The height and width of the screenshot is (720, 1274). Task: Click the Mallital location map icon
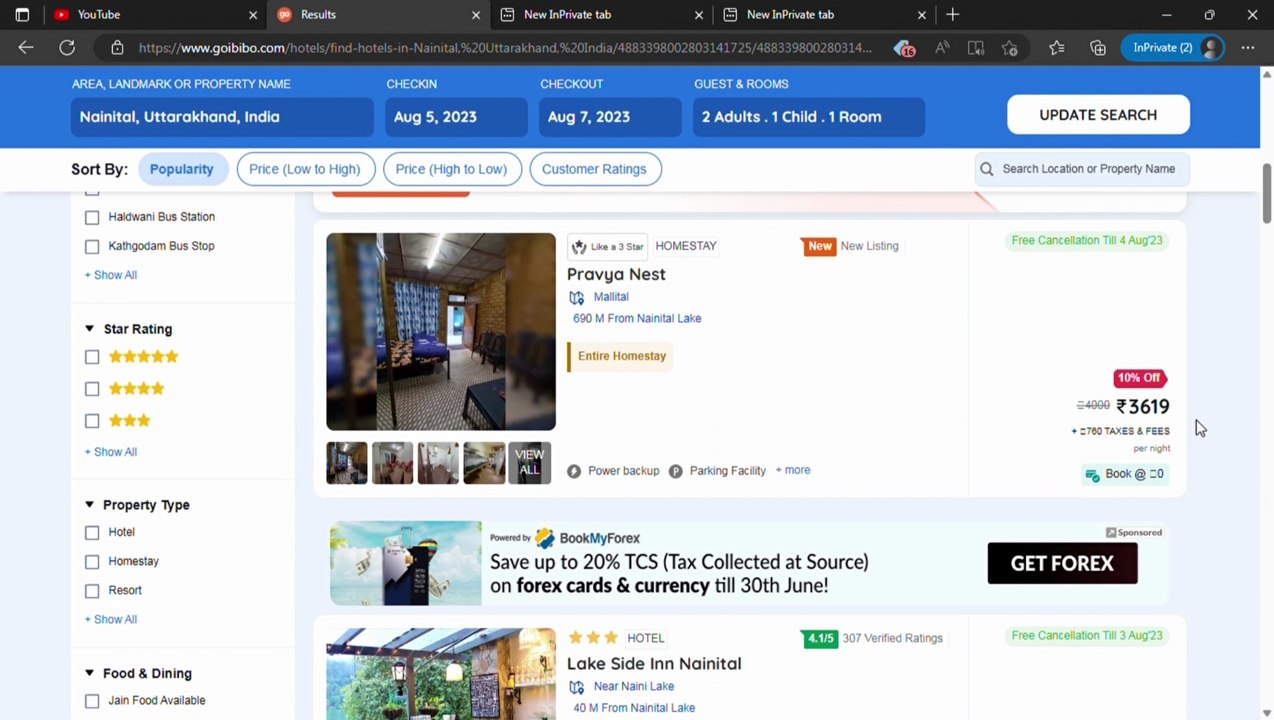pos(576,297)
